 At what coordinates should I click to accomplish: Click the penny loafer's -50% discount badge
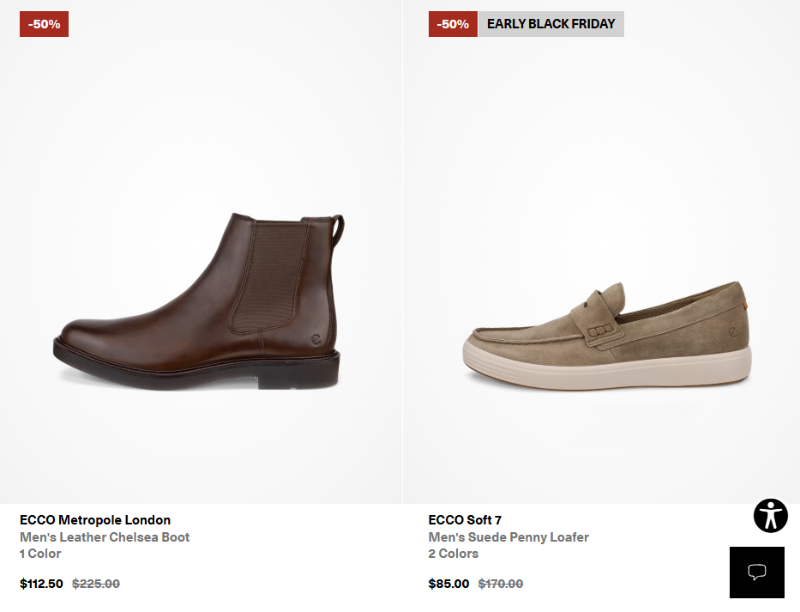pos(453,24)
